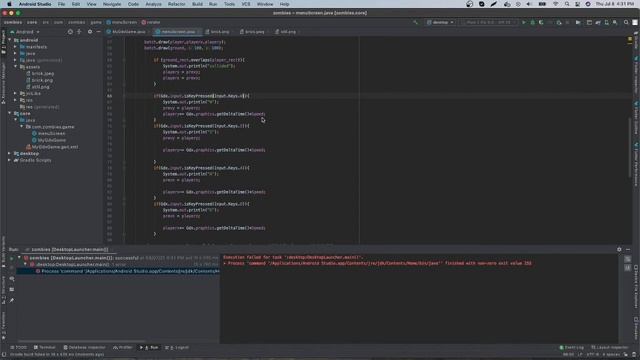This screenshot has height=360, width=640.
Task: Switch to the brick.png editor tab
Action: click(218, 32)
